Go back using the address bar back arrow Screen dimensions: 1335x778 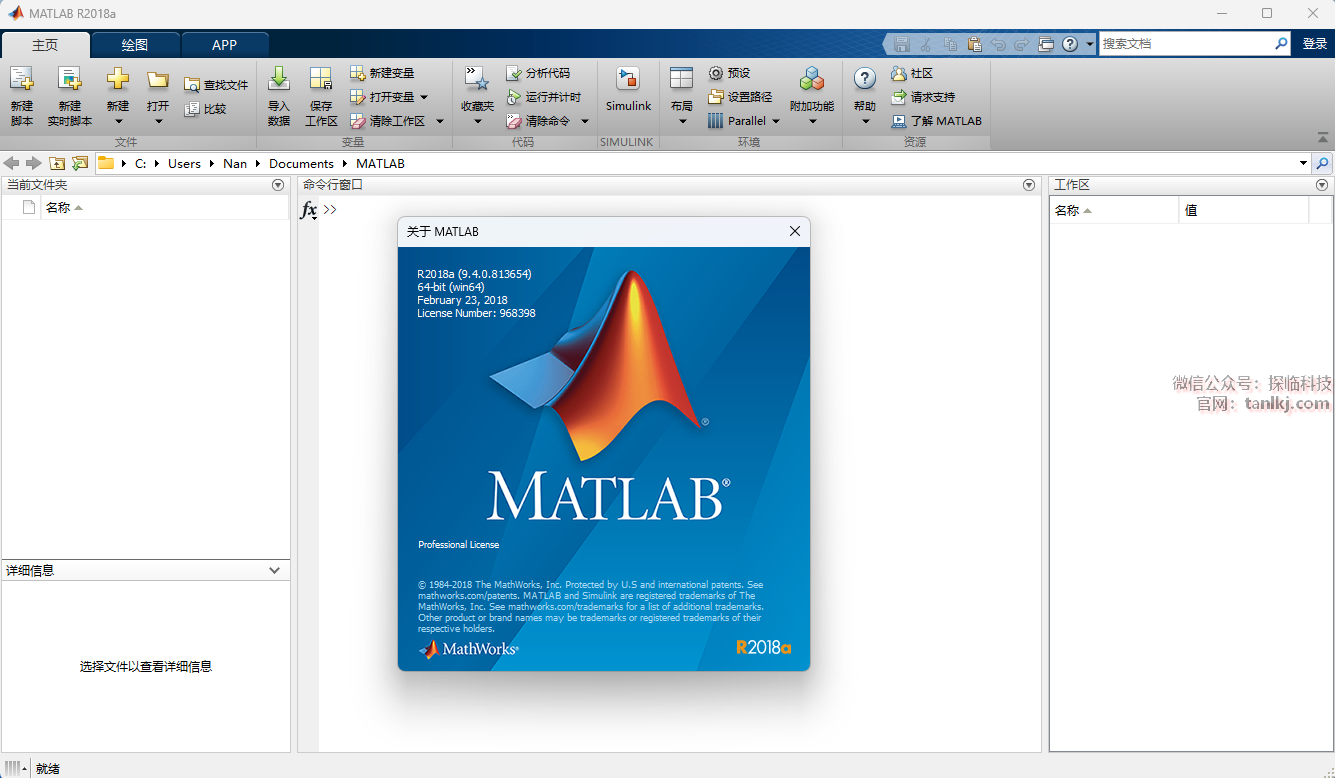[12, 163]
